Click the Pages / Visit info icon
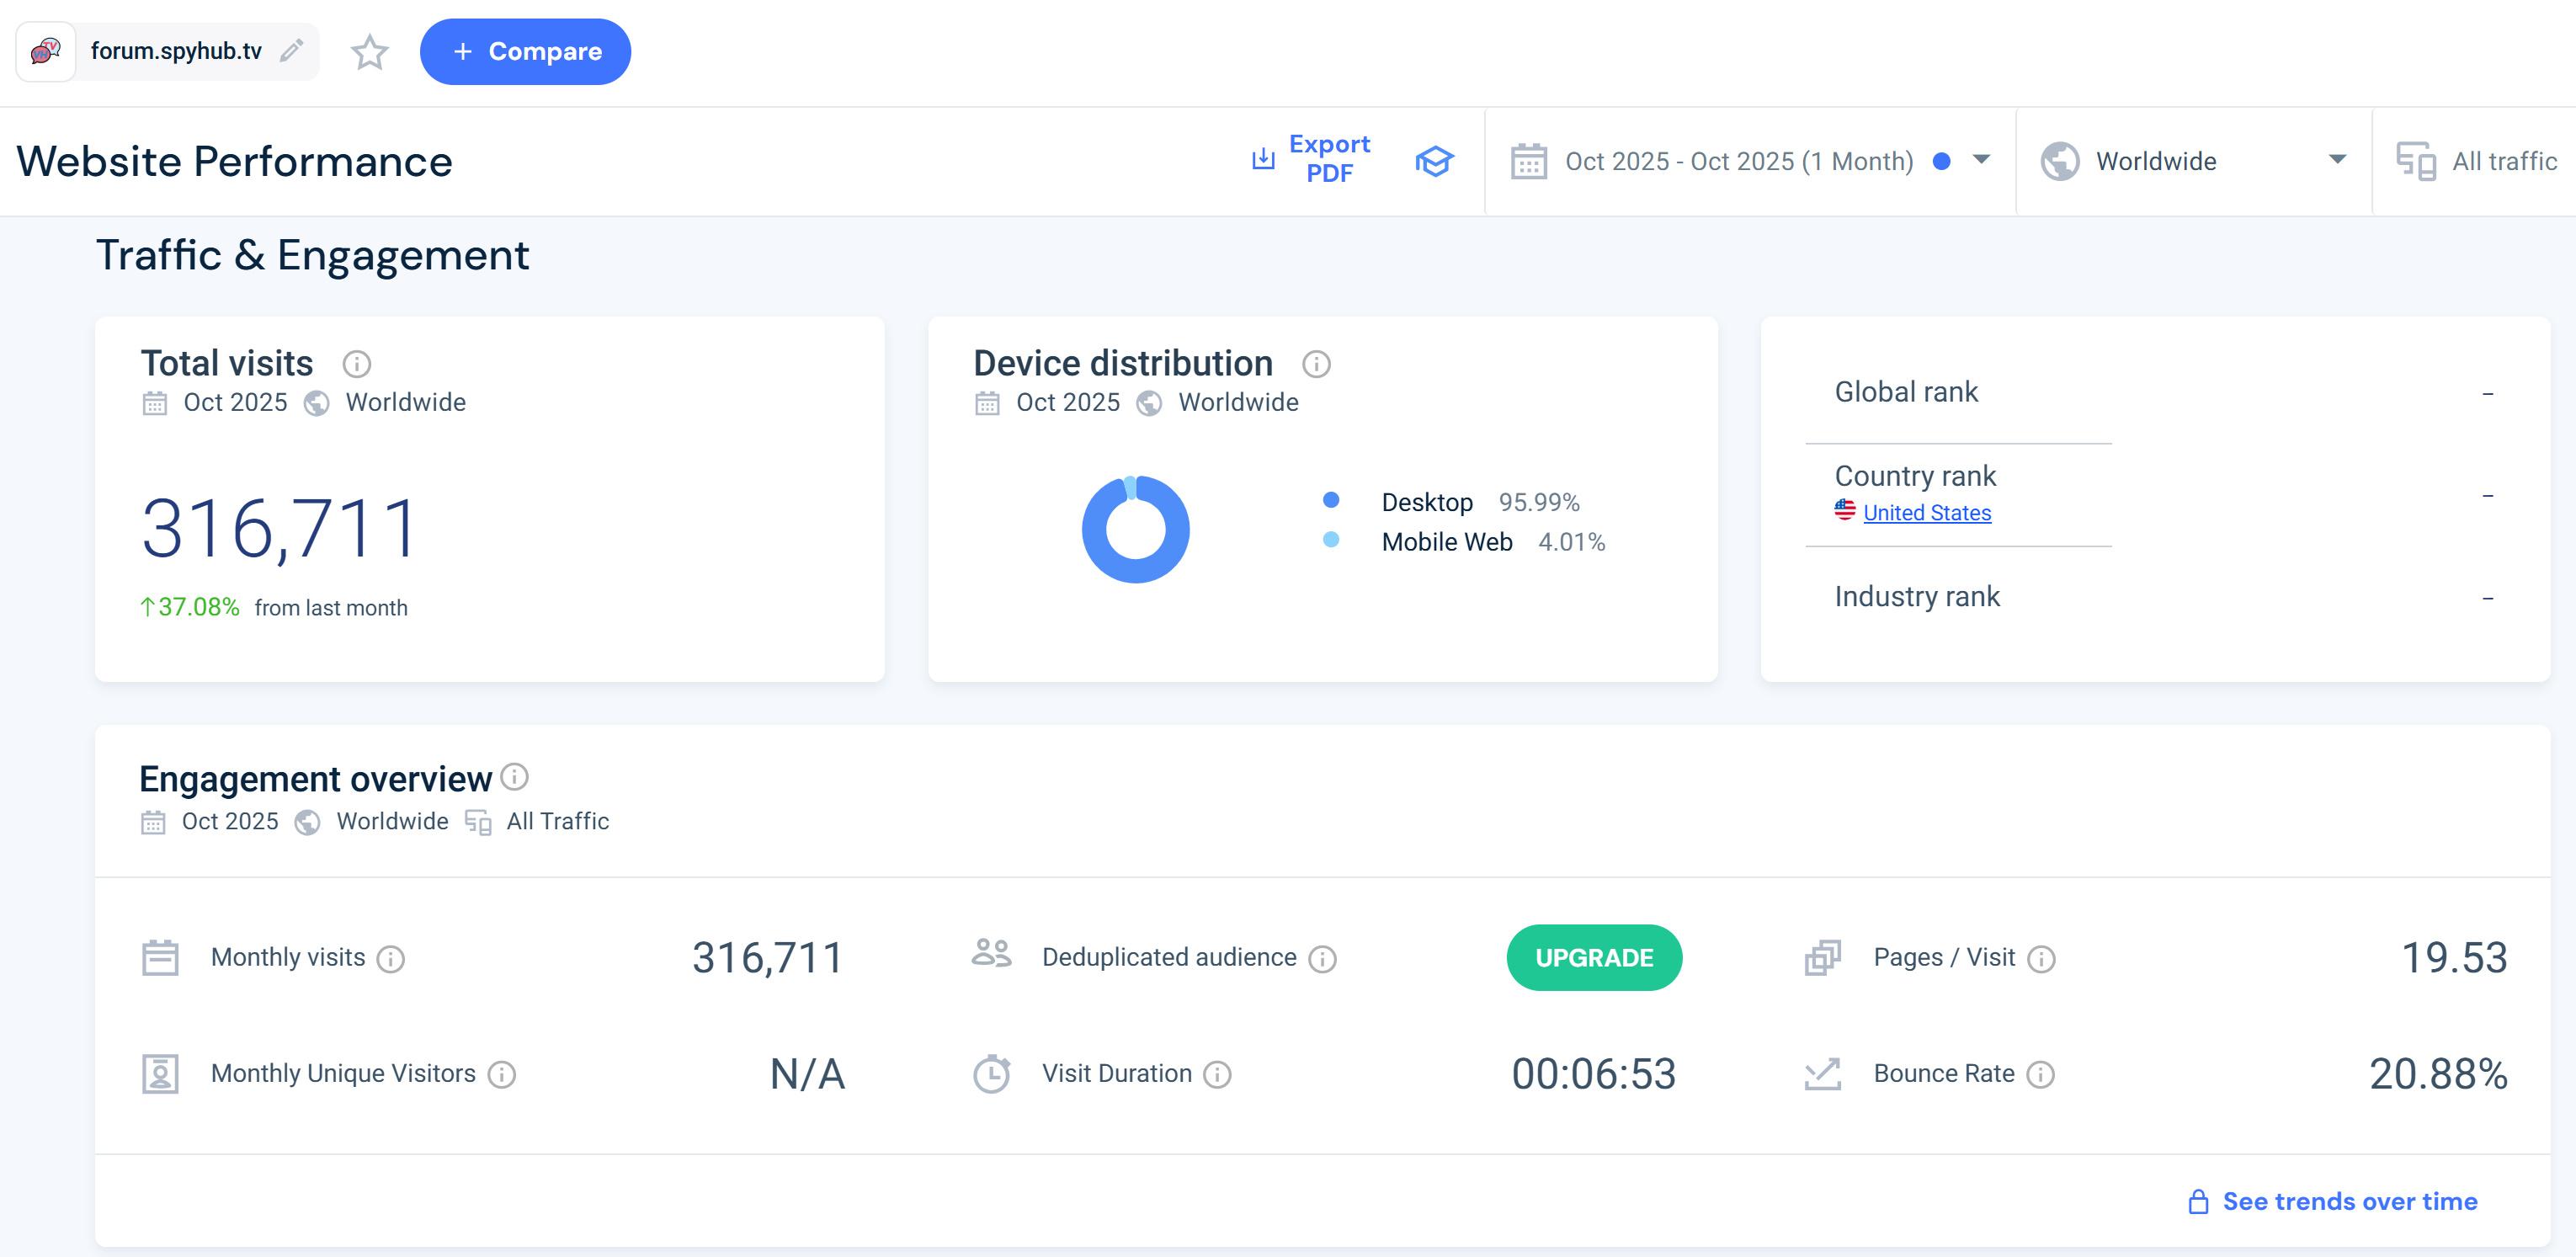The width and height of the screenshot is (2576, 1257). 2041,959
